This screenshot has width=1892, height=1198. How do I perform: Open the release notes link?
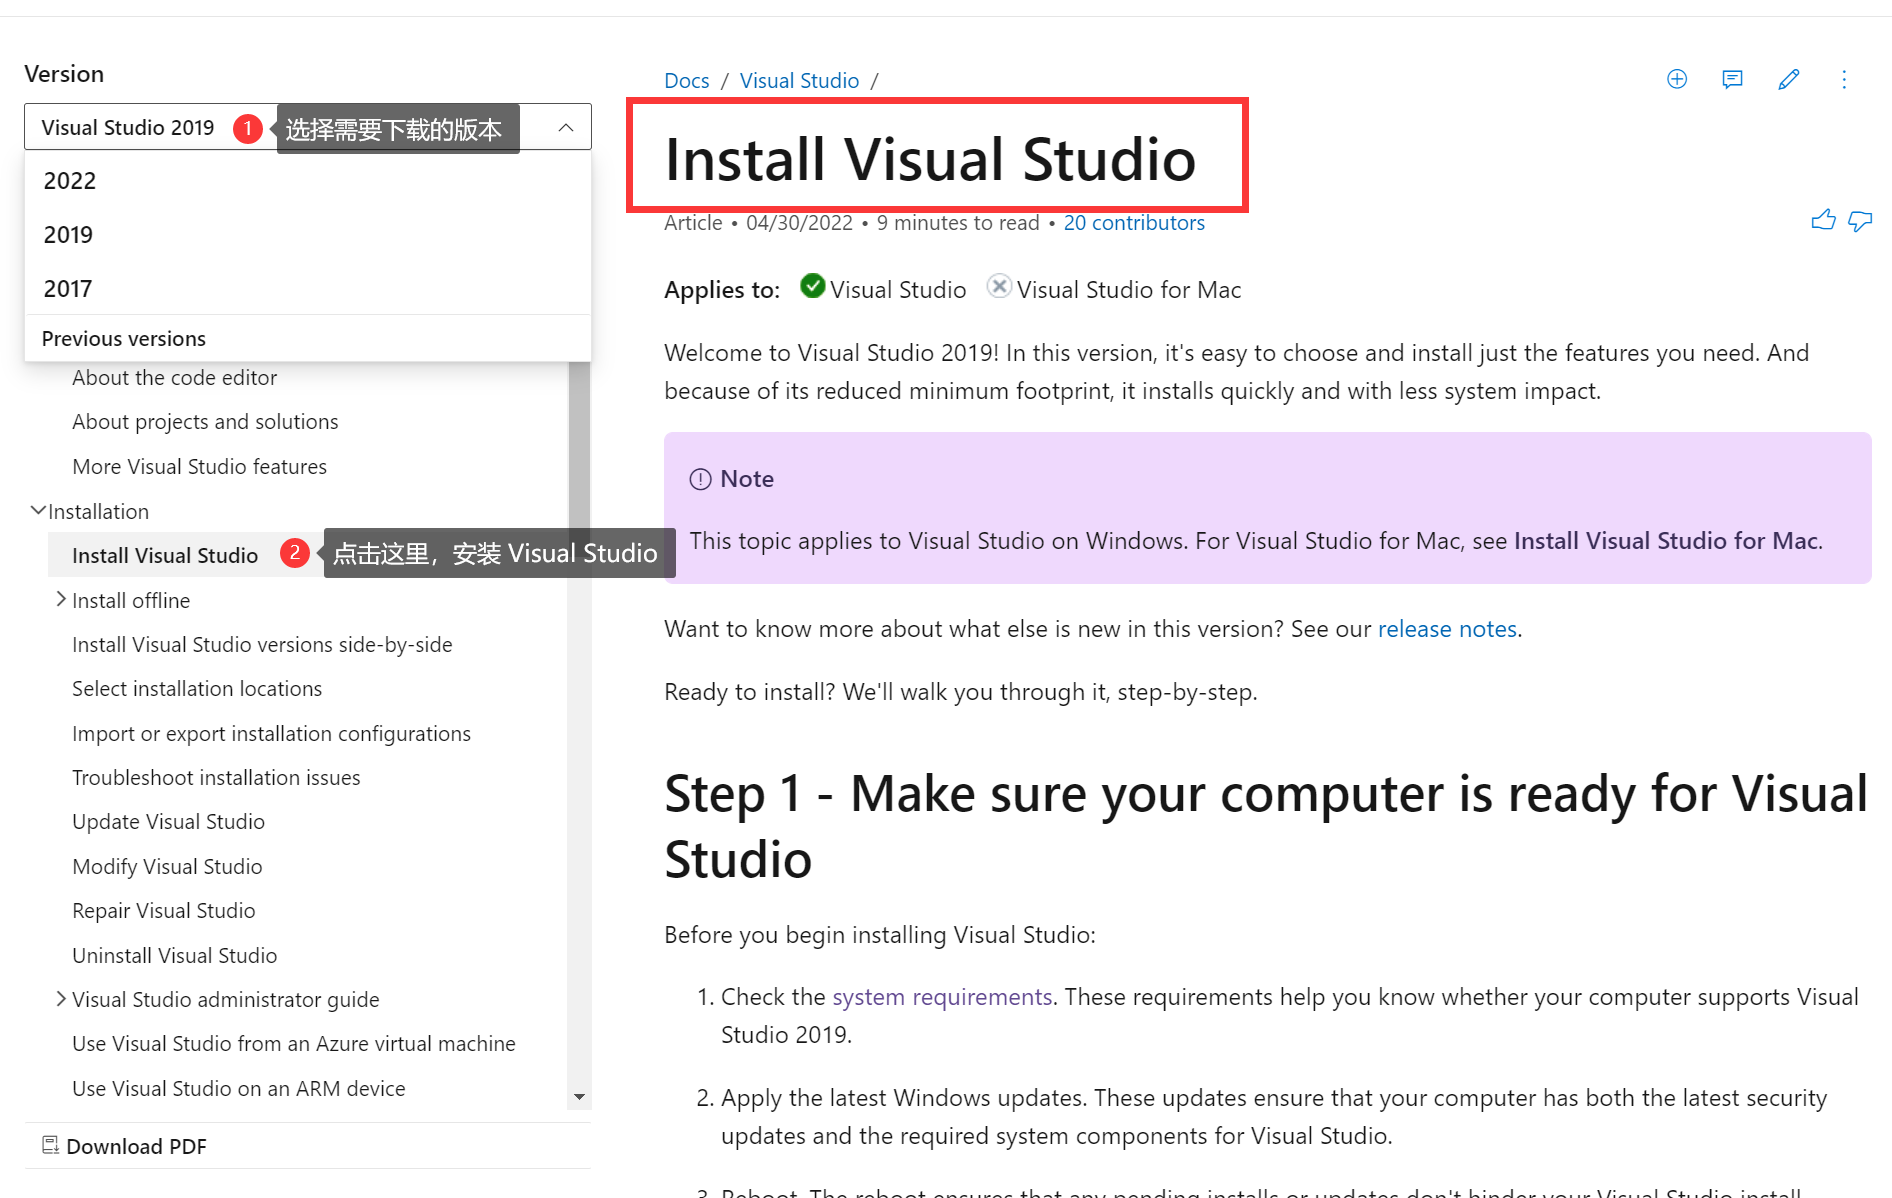[1447, 629]
